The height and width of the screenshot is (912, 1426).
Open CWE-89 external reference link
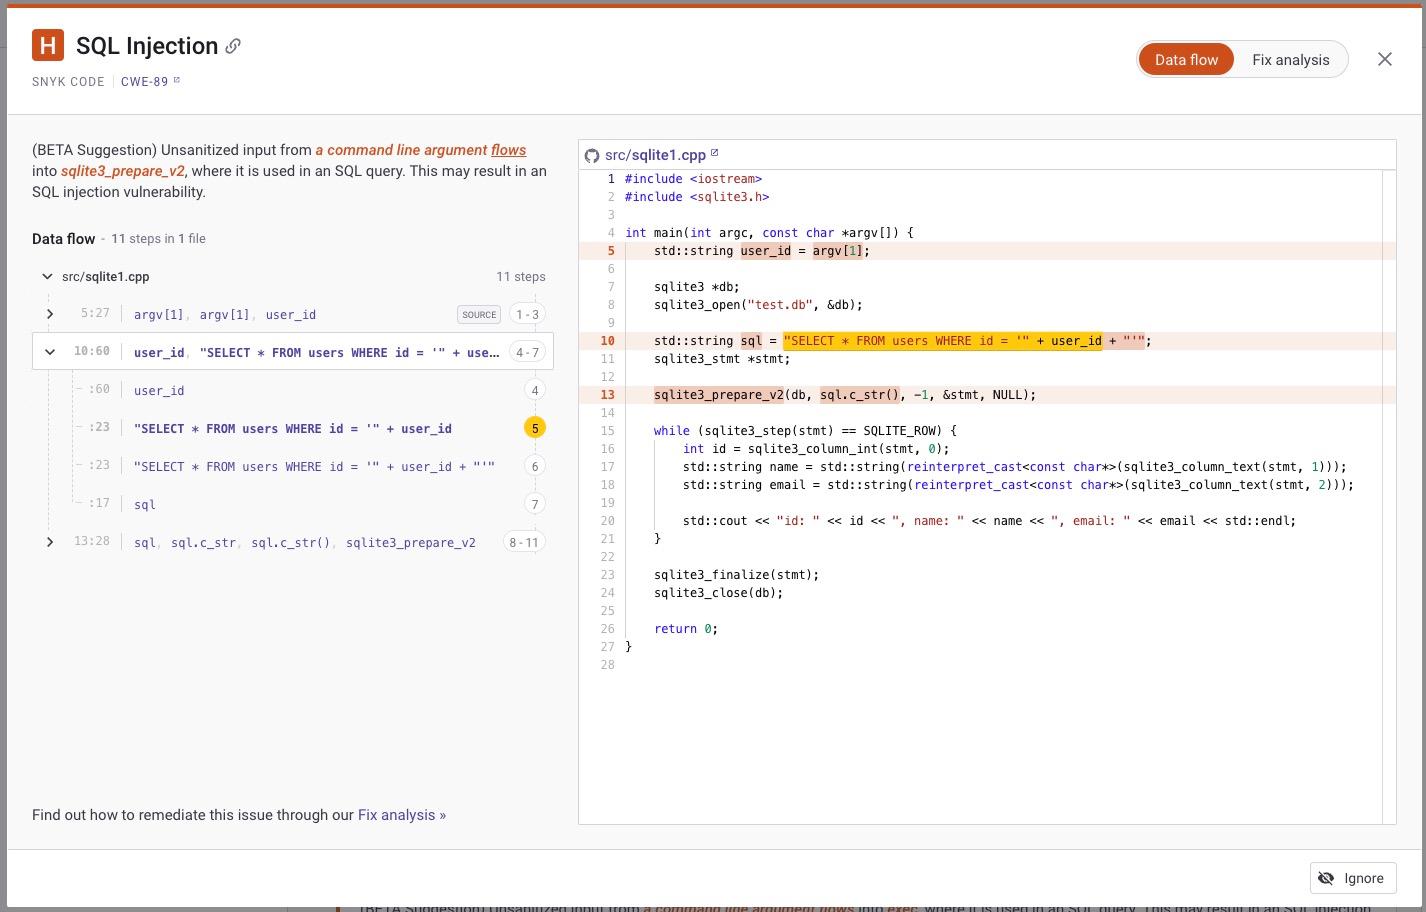150,82
